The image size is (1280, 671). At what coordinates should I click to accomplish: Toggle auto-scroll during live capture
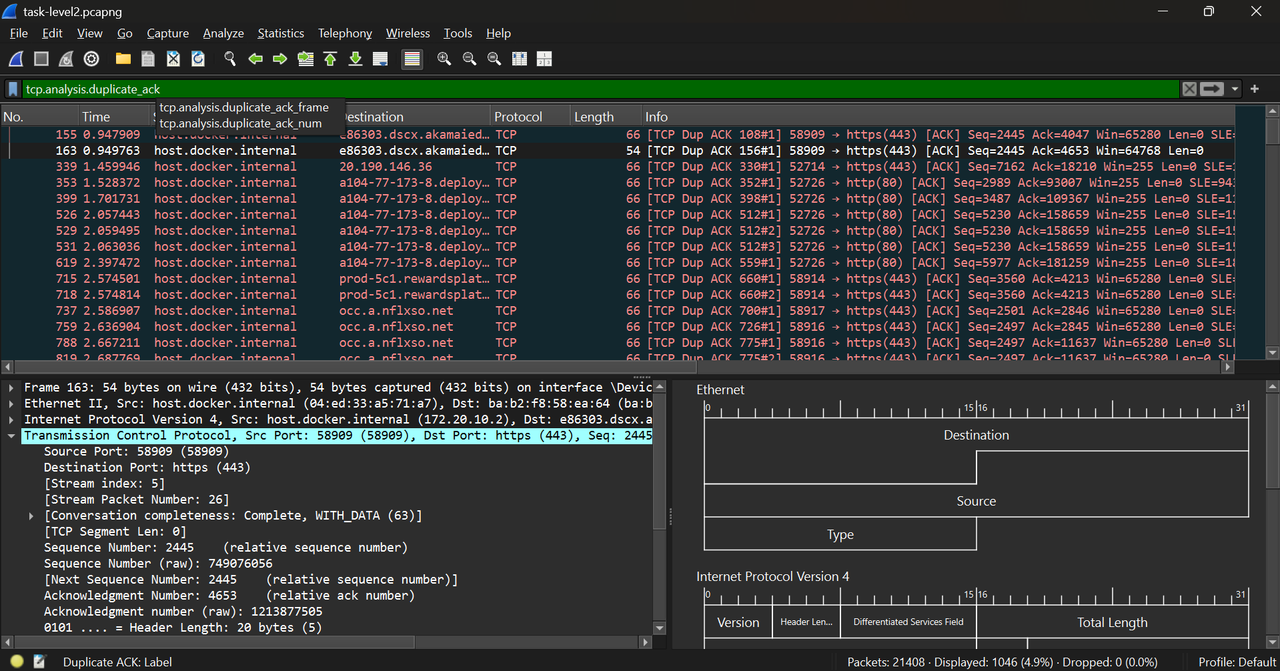tap(380, 59)
